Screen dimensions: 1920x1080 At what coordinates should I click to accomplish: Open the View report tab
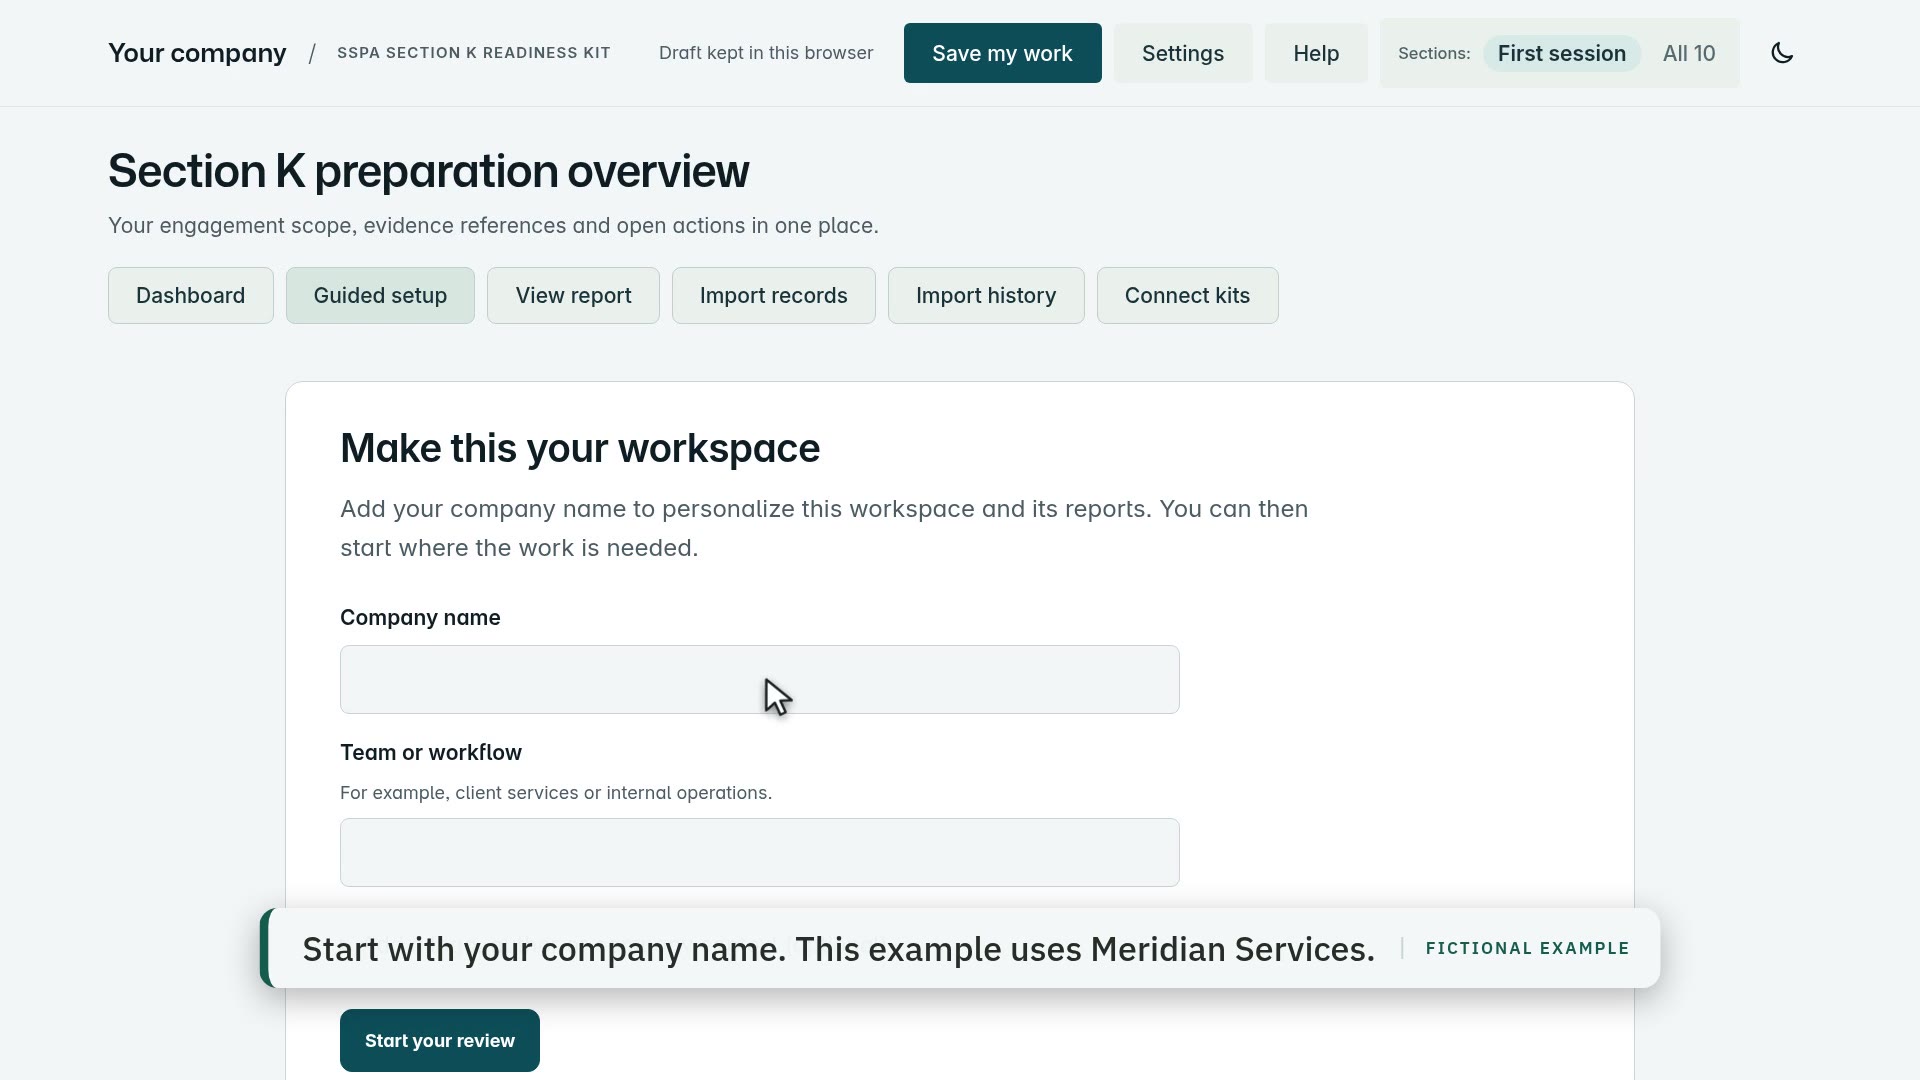click(573, 295)
